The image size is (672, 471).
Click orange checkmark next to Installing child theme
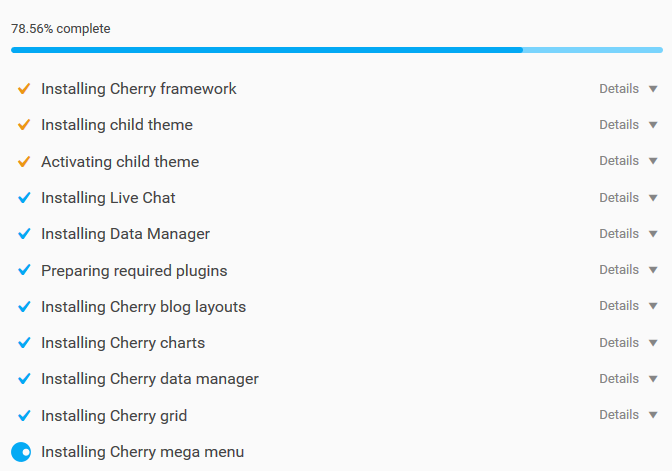(24, 125)
